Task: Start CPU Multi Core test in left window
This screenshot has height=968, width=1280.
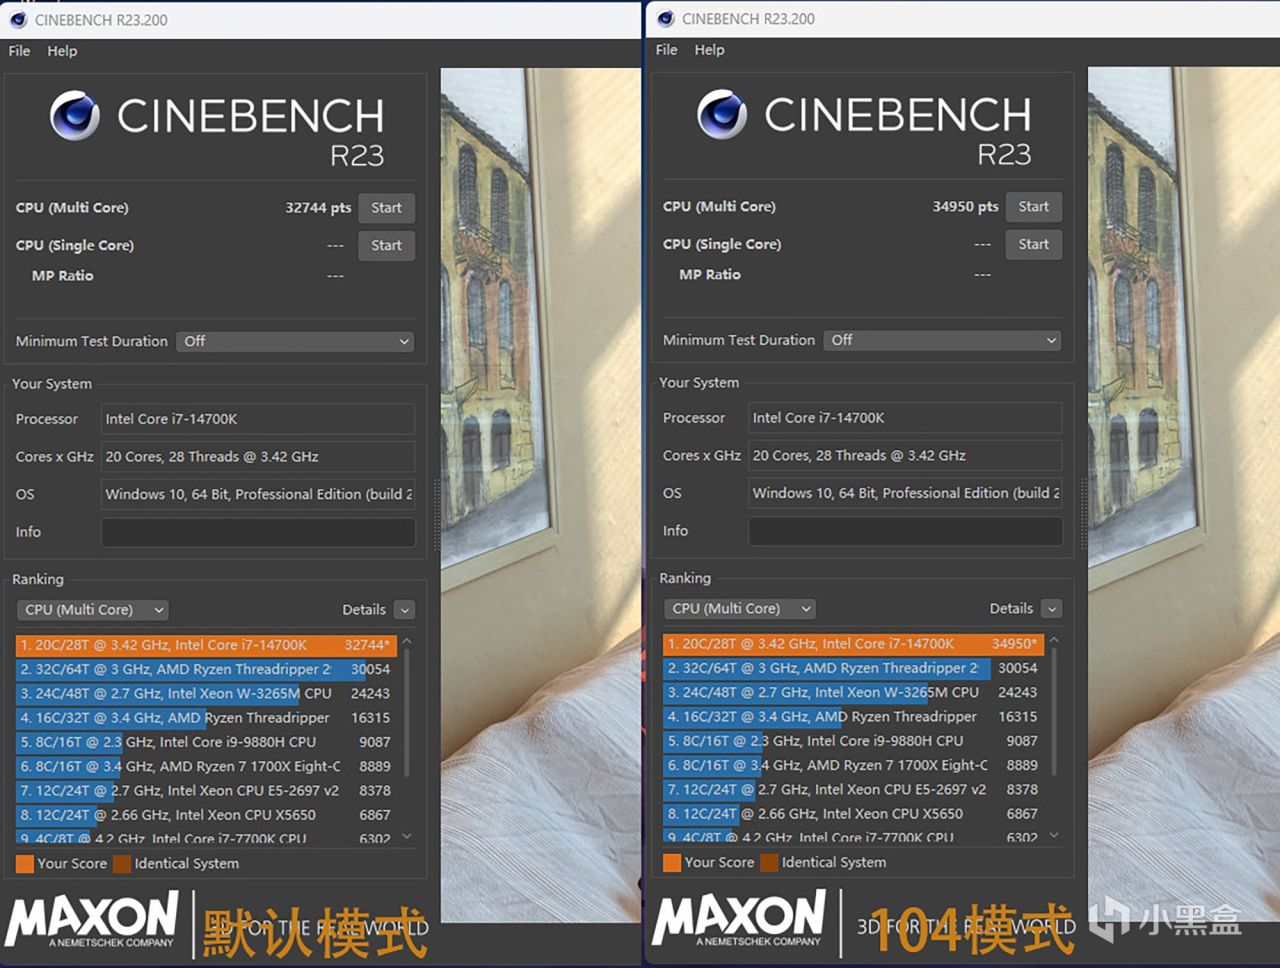Action: [386, 208]
